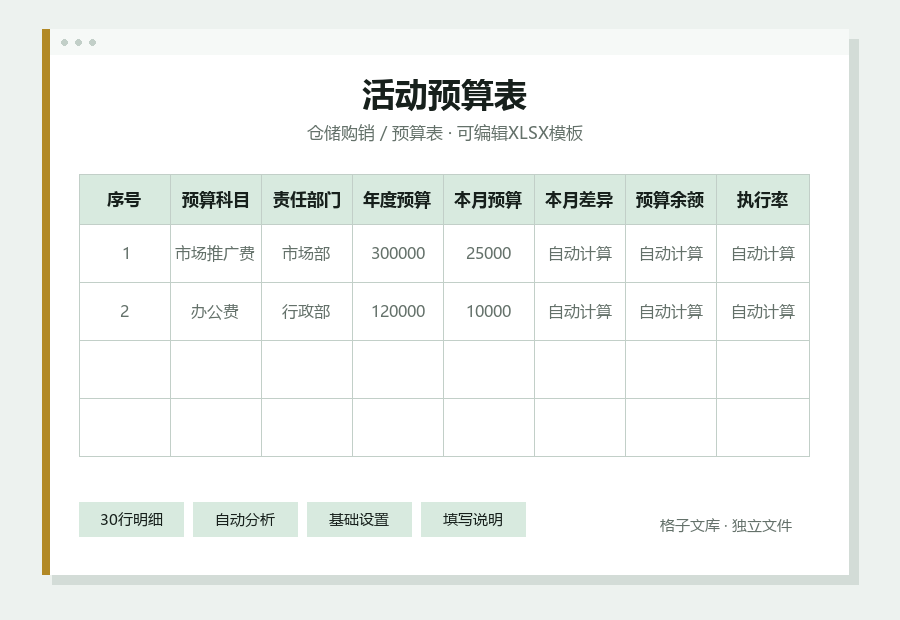Select the 市场部 department cell
This screenshot has width=900, height=620.
click(x=307, y=253)
